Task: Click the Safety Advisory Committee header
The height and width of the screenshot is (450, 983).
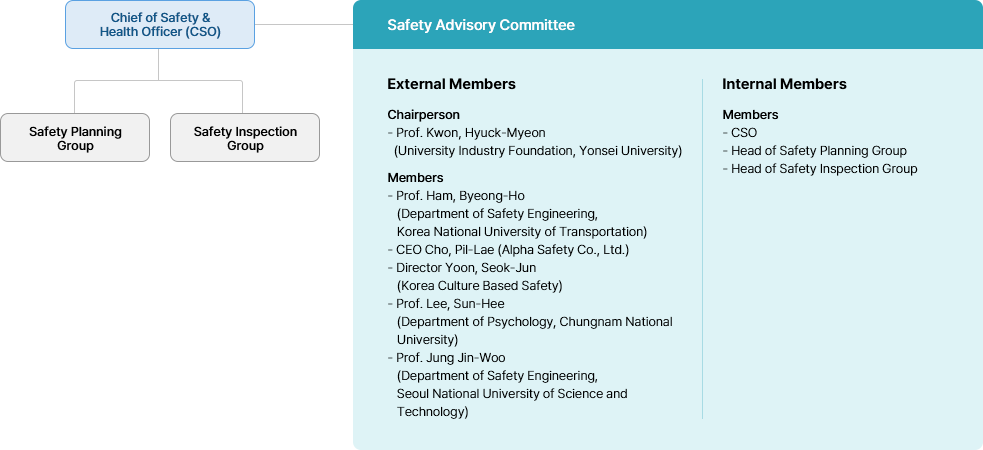Action: click(x=481, y=25)
